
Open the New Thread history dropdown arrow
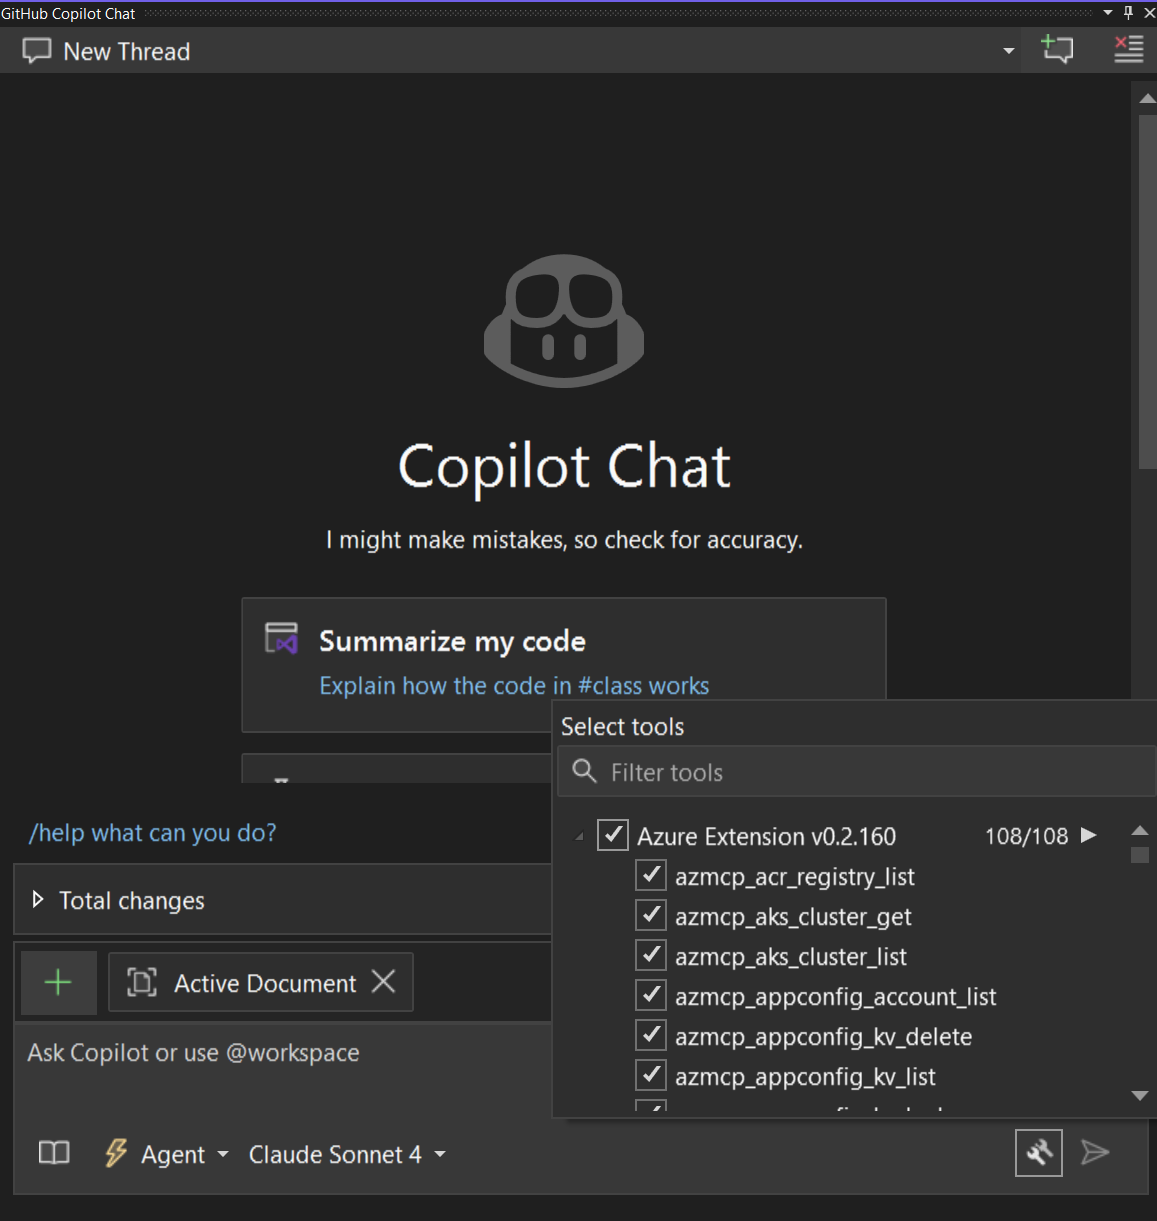click(x=1008, y=51)
